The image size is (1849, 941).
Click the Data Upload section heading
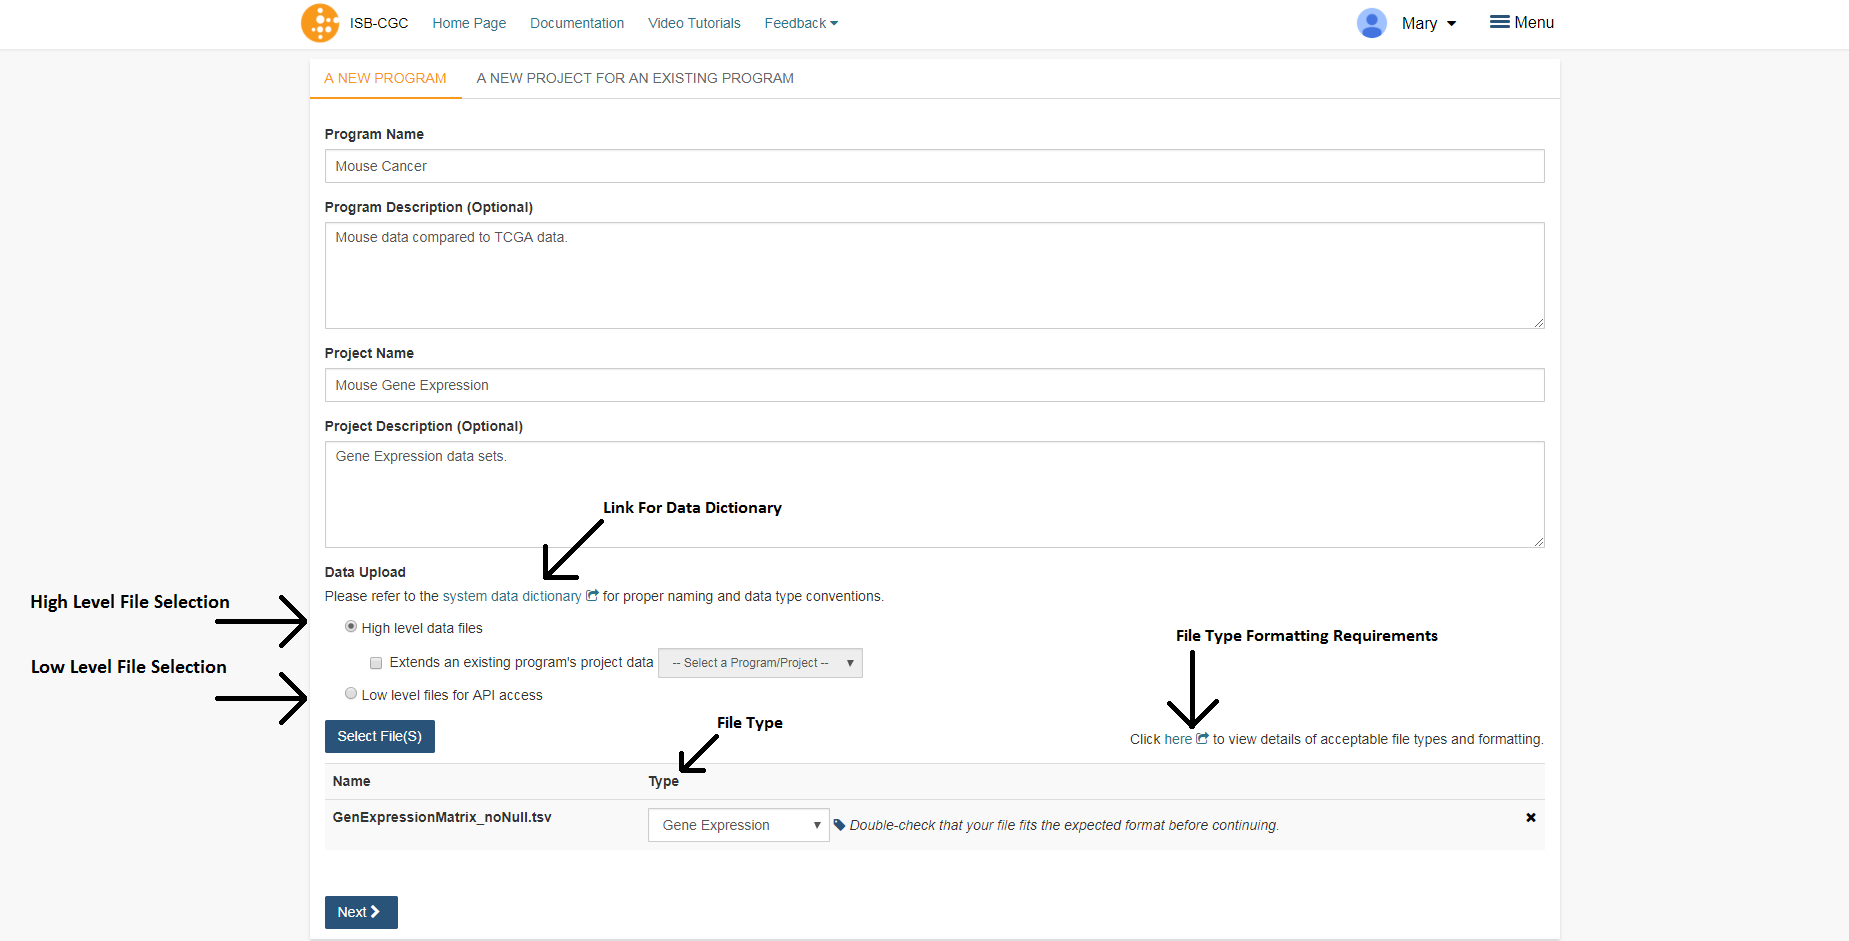click(x=365, y=572)
